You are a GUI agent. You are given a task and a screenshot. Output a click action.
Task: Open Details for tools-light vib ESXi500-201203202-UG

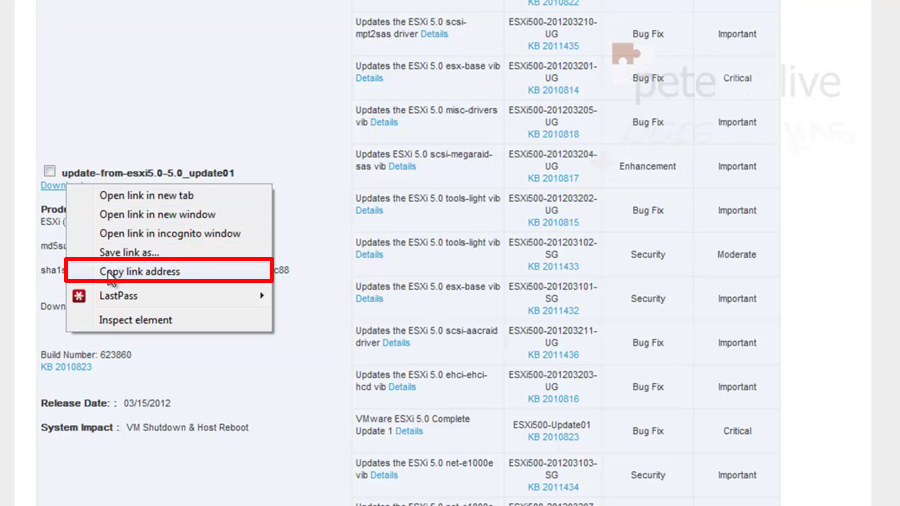click(x=369, y=211)
